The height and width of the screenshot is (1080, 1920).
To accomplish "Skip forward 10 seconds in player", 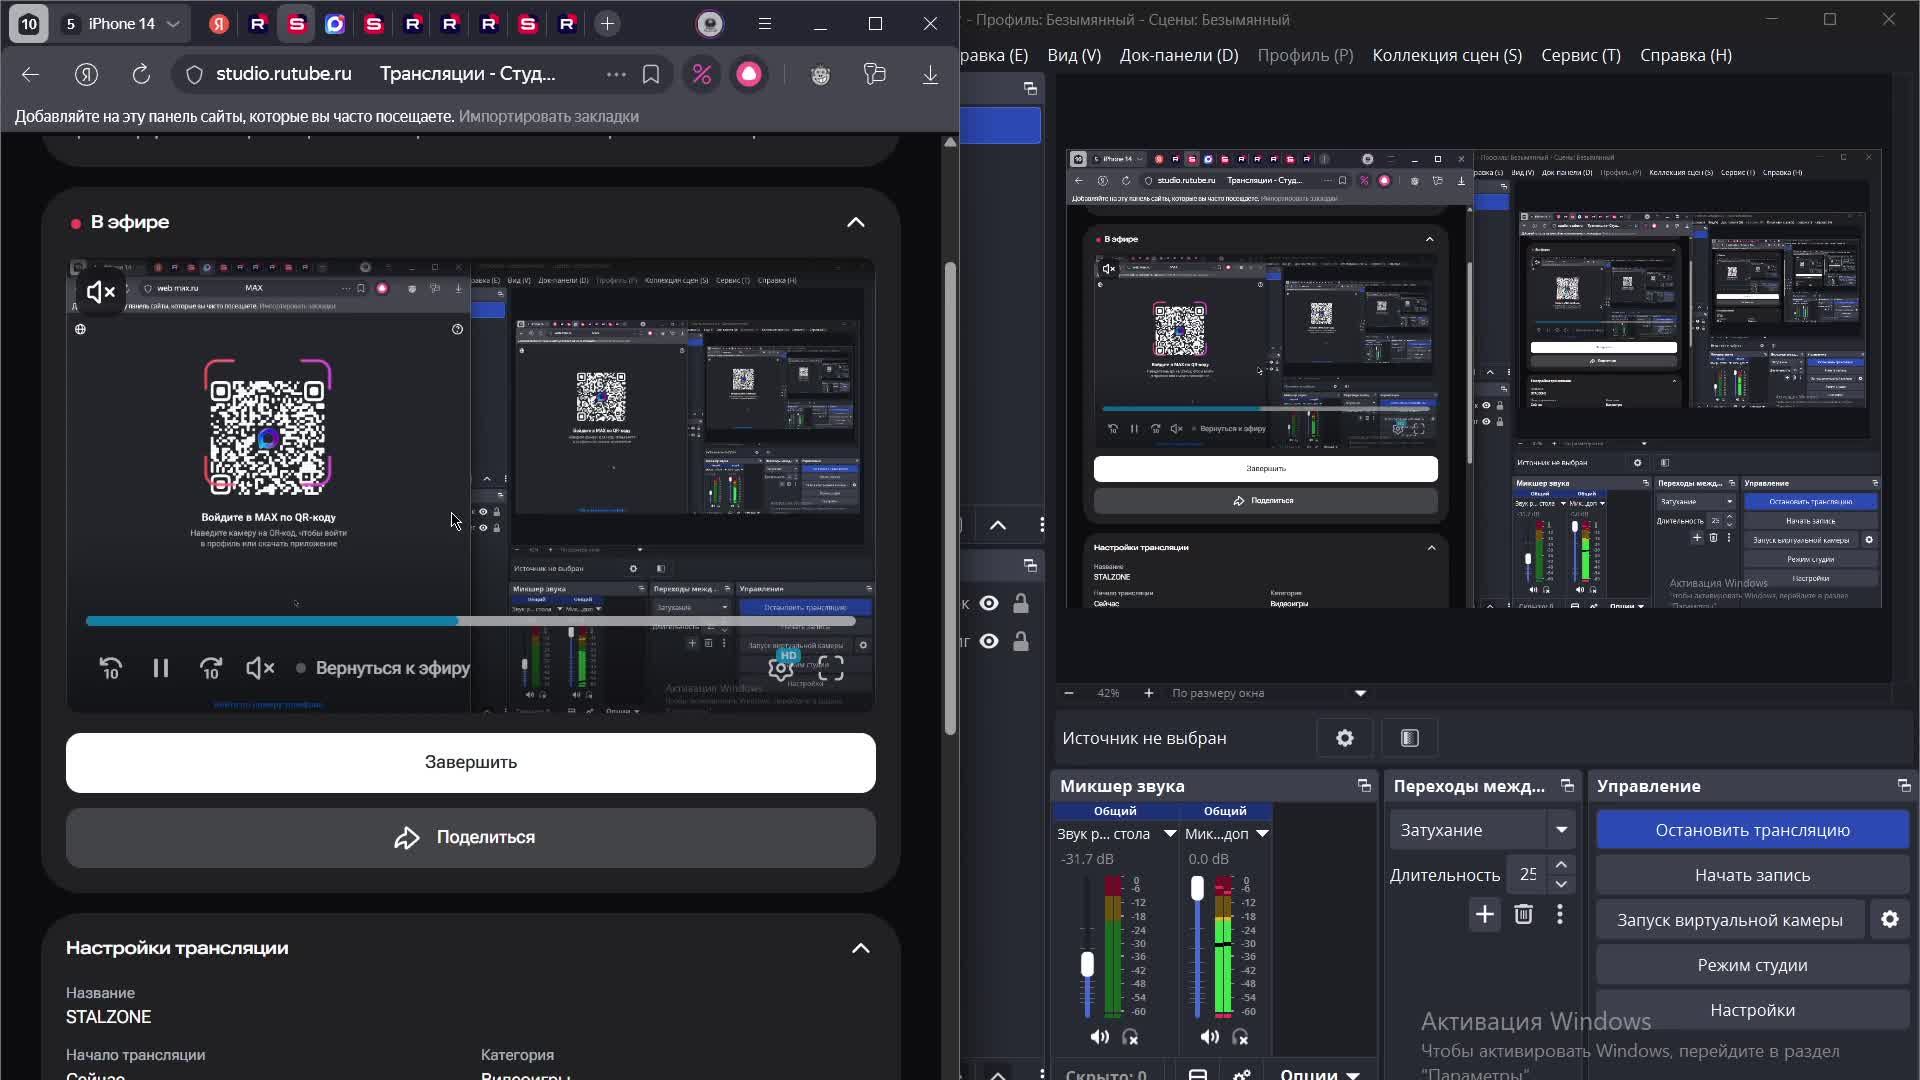I will tap(211, 668).
